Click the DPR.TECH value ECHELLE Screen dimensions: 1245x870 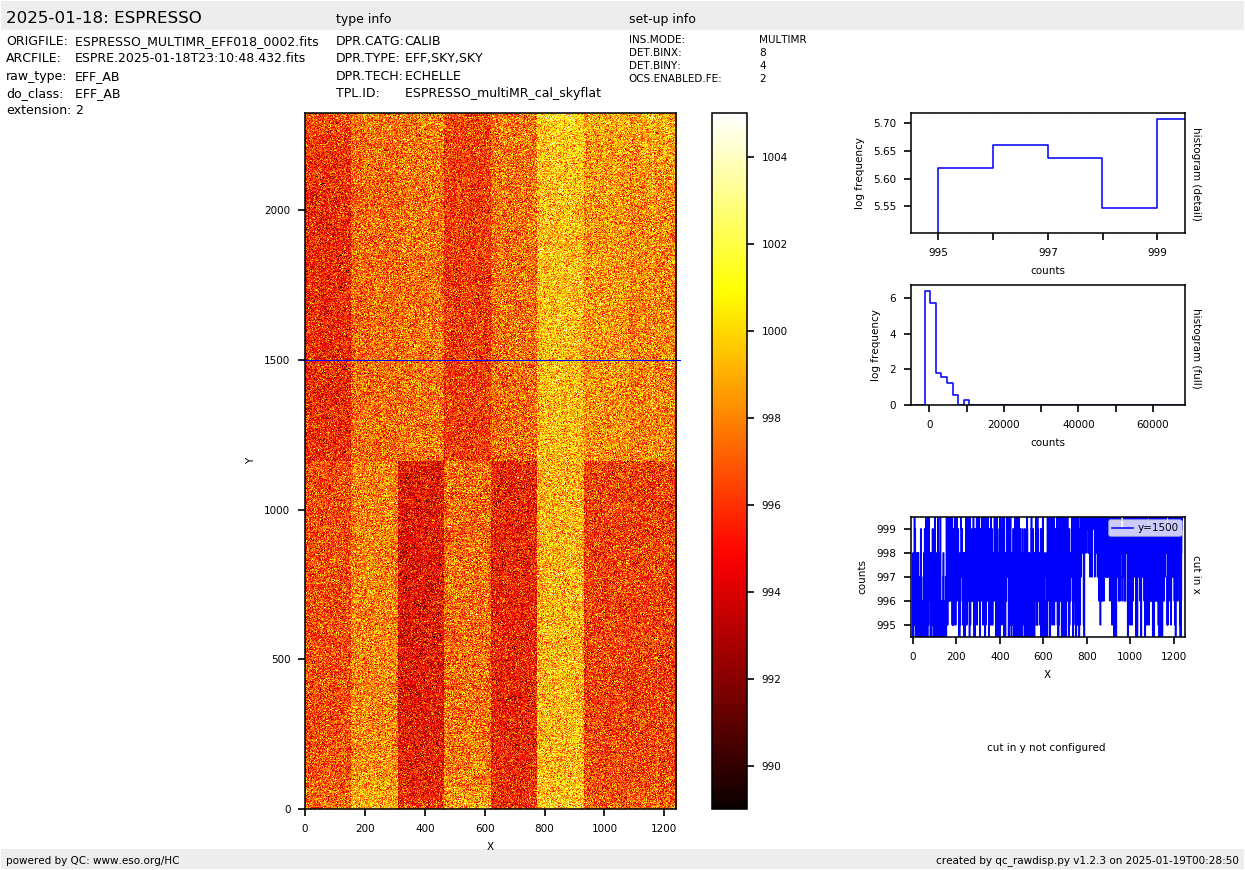432,76
